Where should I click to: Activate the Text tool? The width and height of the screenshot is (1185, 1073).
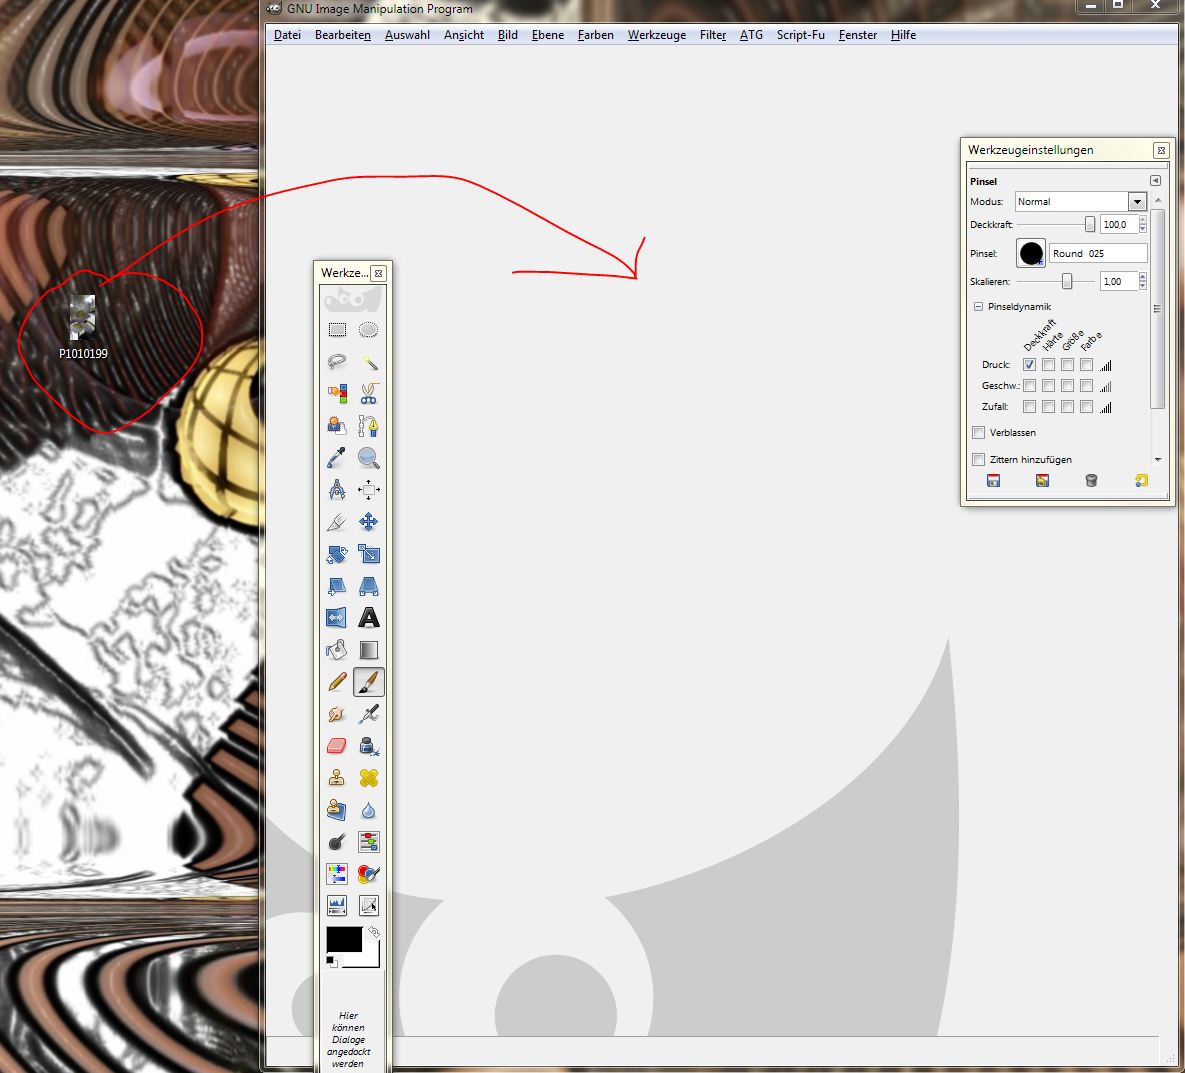[369, 618]
